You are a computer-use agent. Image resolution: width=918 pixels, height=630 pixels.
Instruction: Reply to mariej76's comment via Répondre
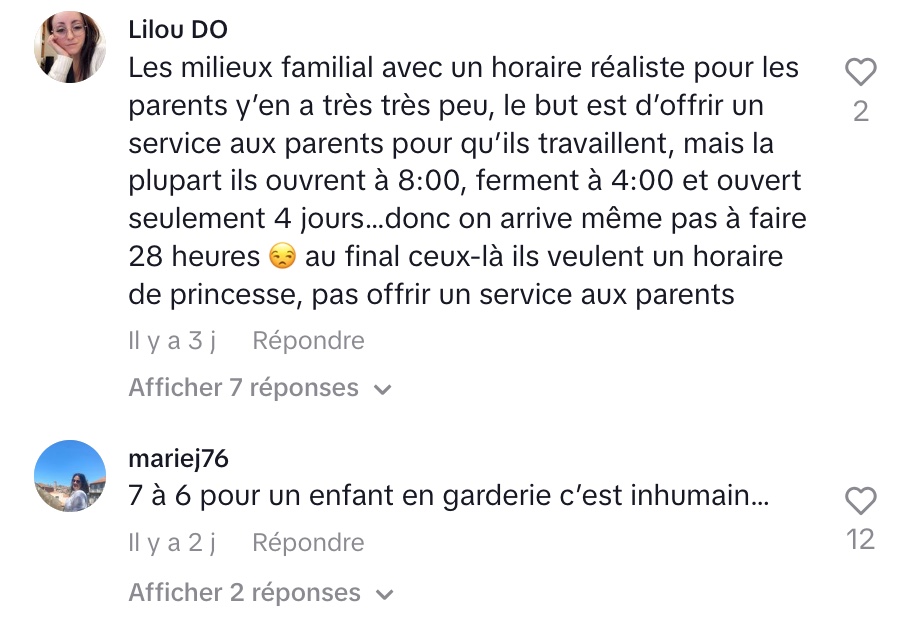click(309, 543)
